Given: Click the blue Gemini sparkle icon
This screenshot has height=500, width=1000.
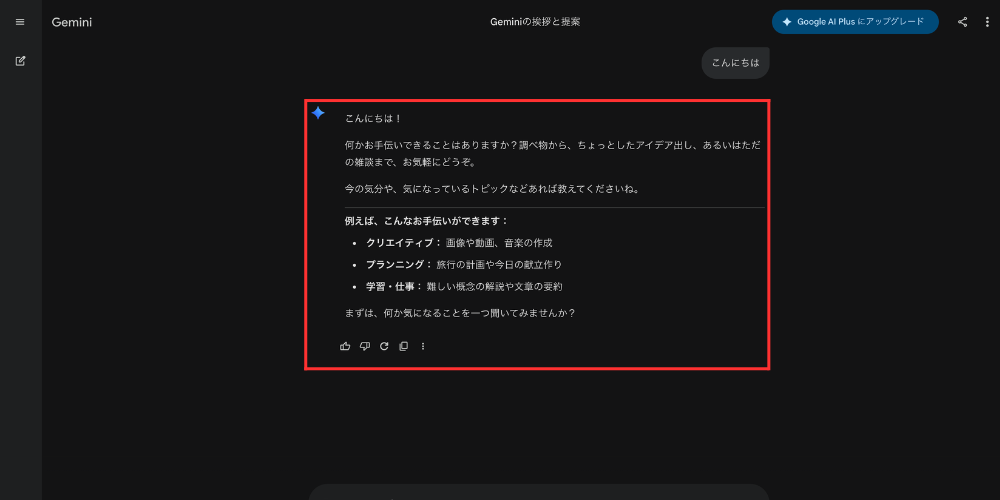Looking at the screenshot, I should pyautogui.click(x=318, y=113).
